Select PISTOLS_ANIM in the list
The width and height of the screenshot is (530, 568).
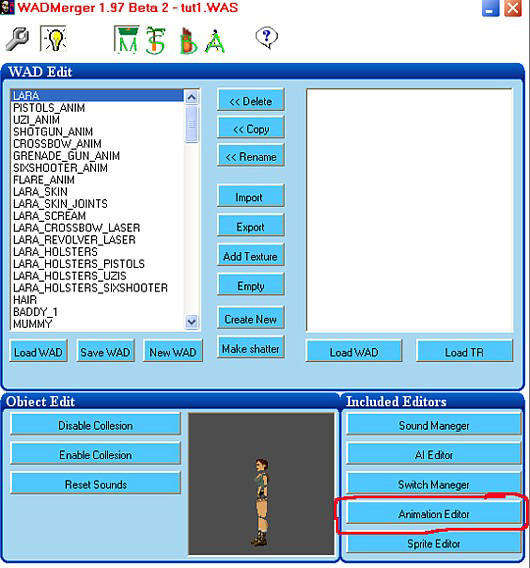[97, 108]
